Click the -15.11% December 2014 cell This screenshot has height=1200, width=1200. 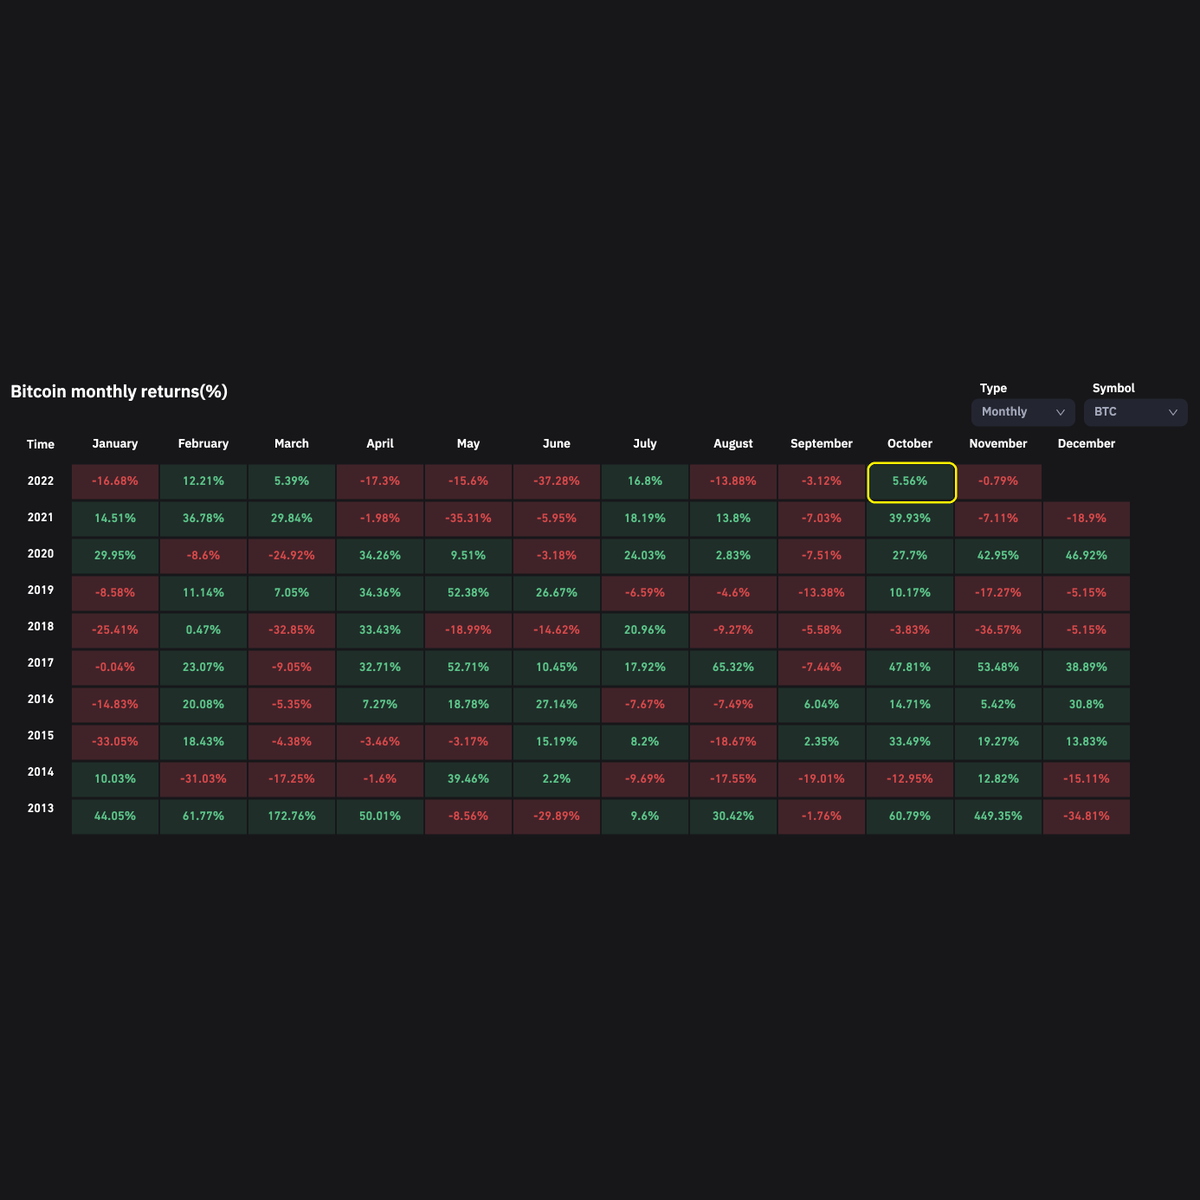pos(1087,779)
